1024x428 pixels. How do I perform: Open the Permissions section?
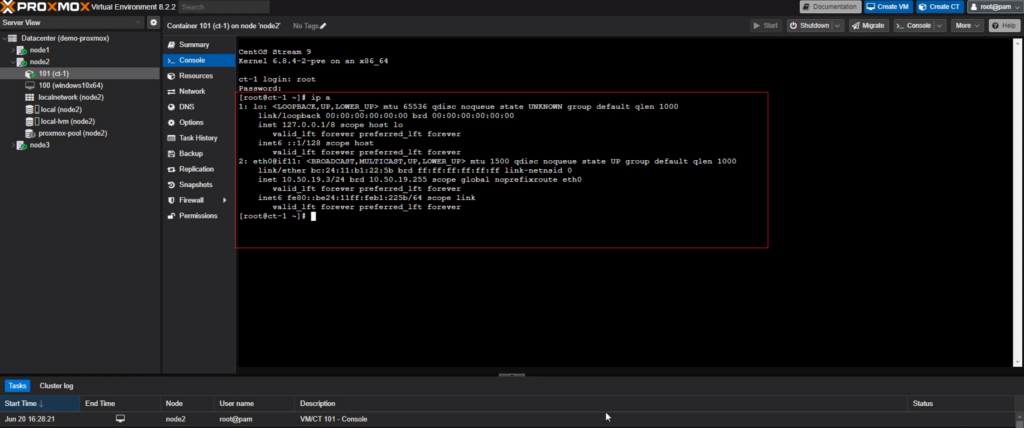[x=199, y=216]
